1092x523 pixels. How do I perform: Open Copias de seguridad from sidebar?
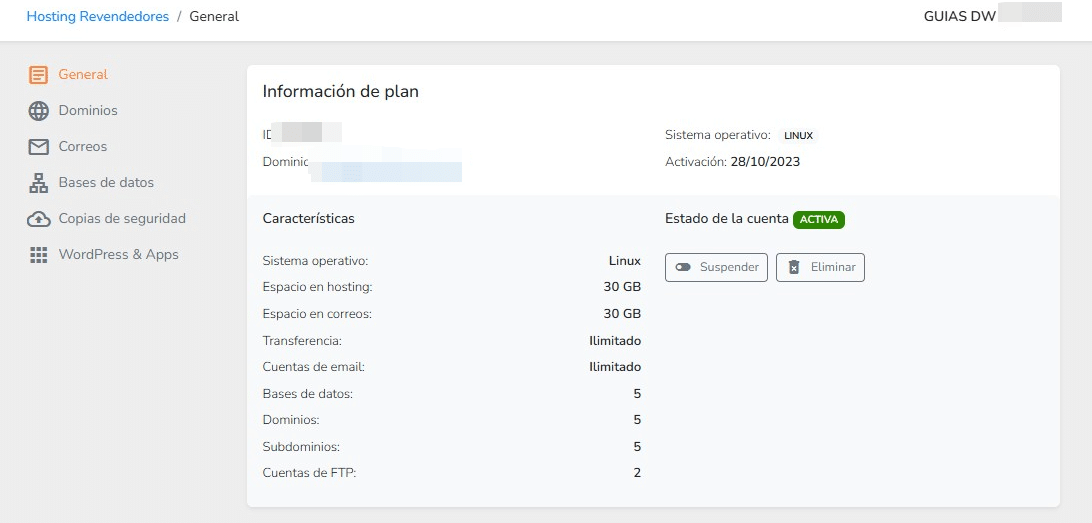[122, 219]
